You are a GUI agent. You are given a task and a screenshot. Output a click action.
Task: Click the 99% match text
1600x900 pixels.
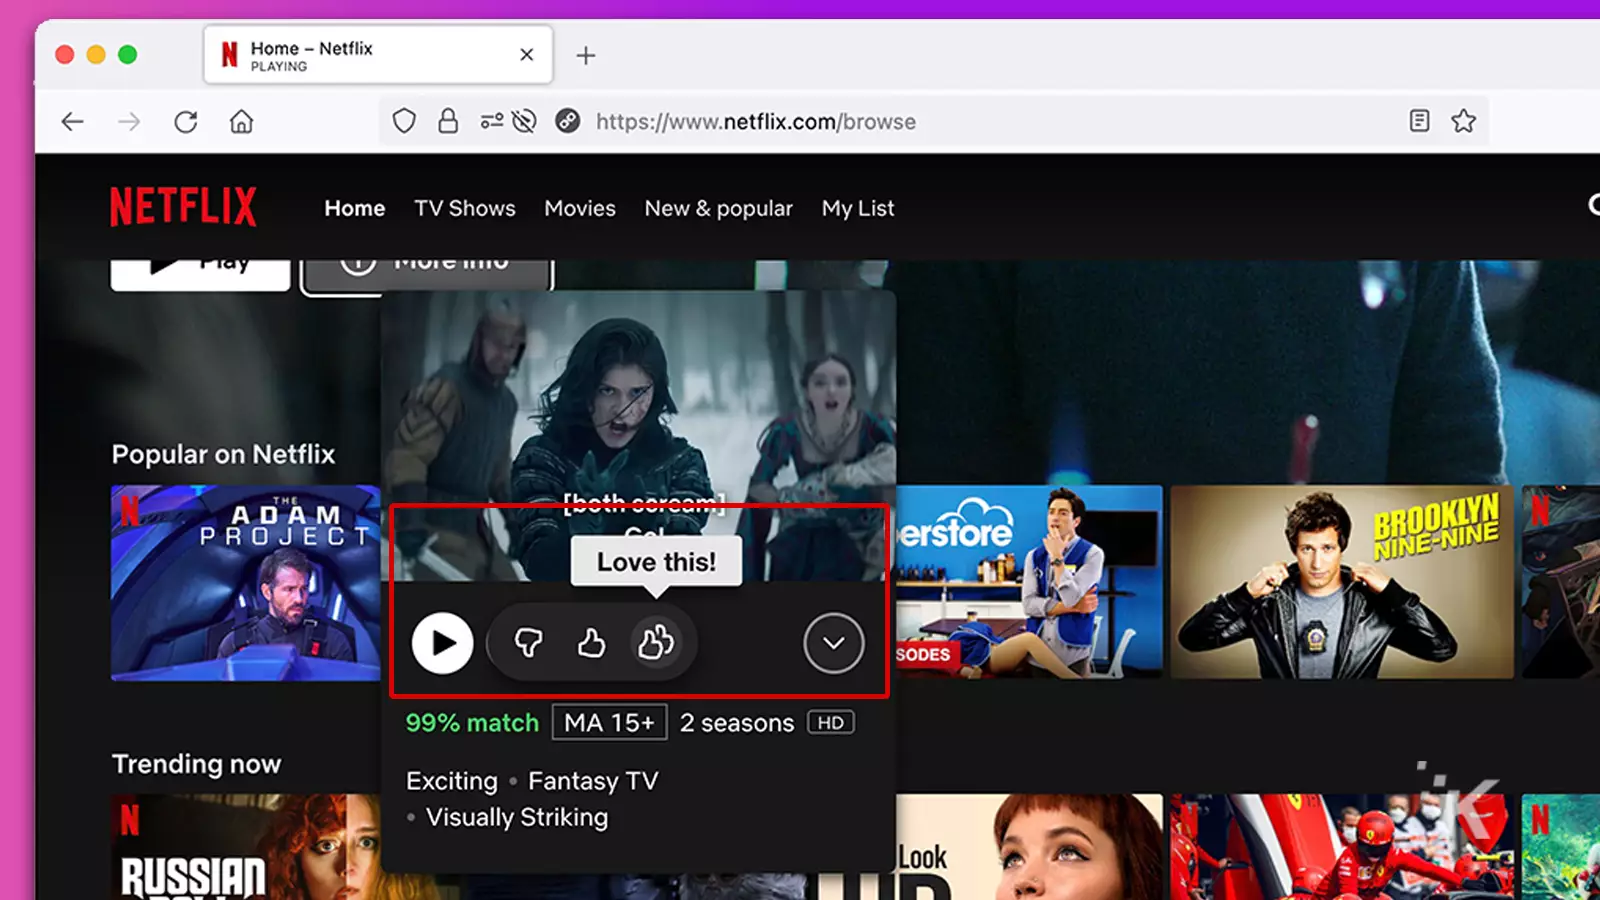pos(472,723)
